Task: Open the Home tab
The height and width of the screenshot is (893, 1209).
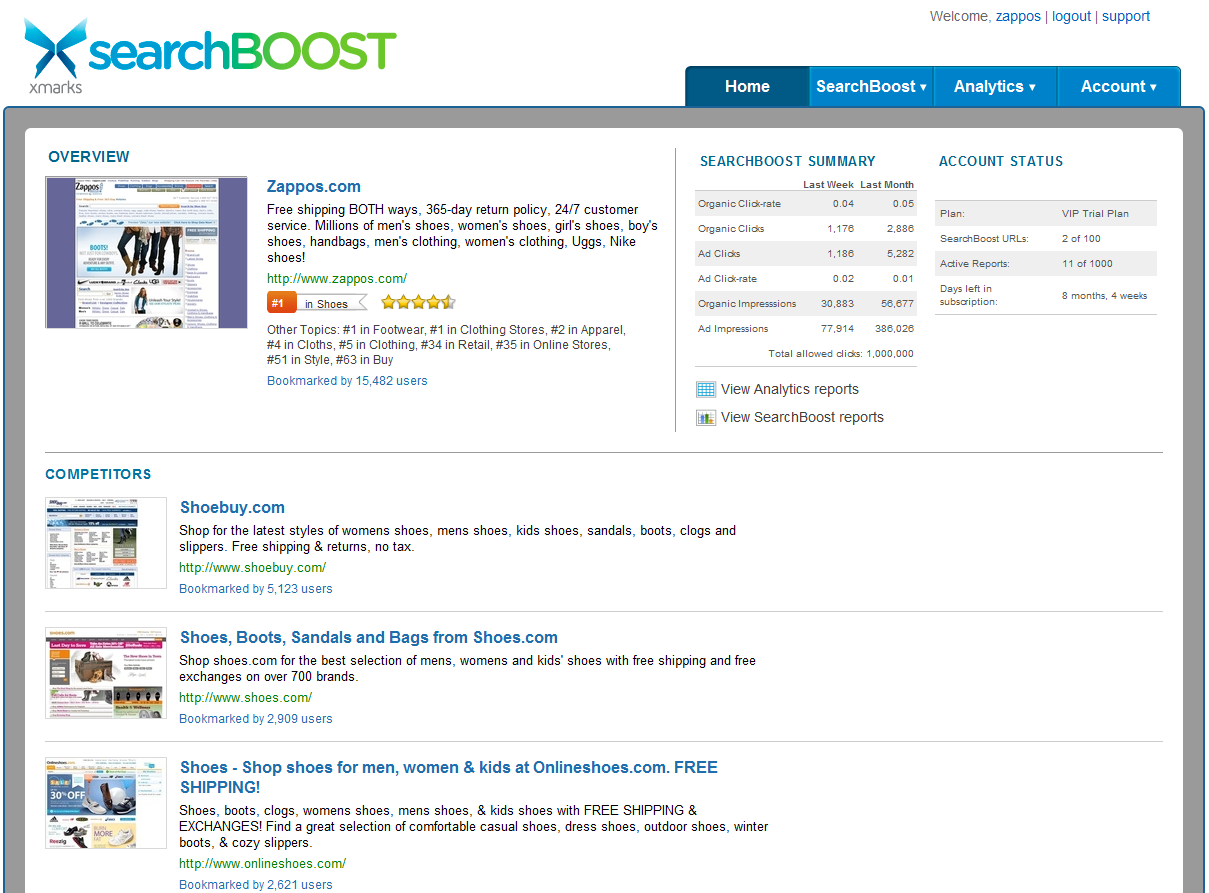Action: (x=747, y=86)
